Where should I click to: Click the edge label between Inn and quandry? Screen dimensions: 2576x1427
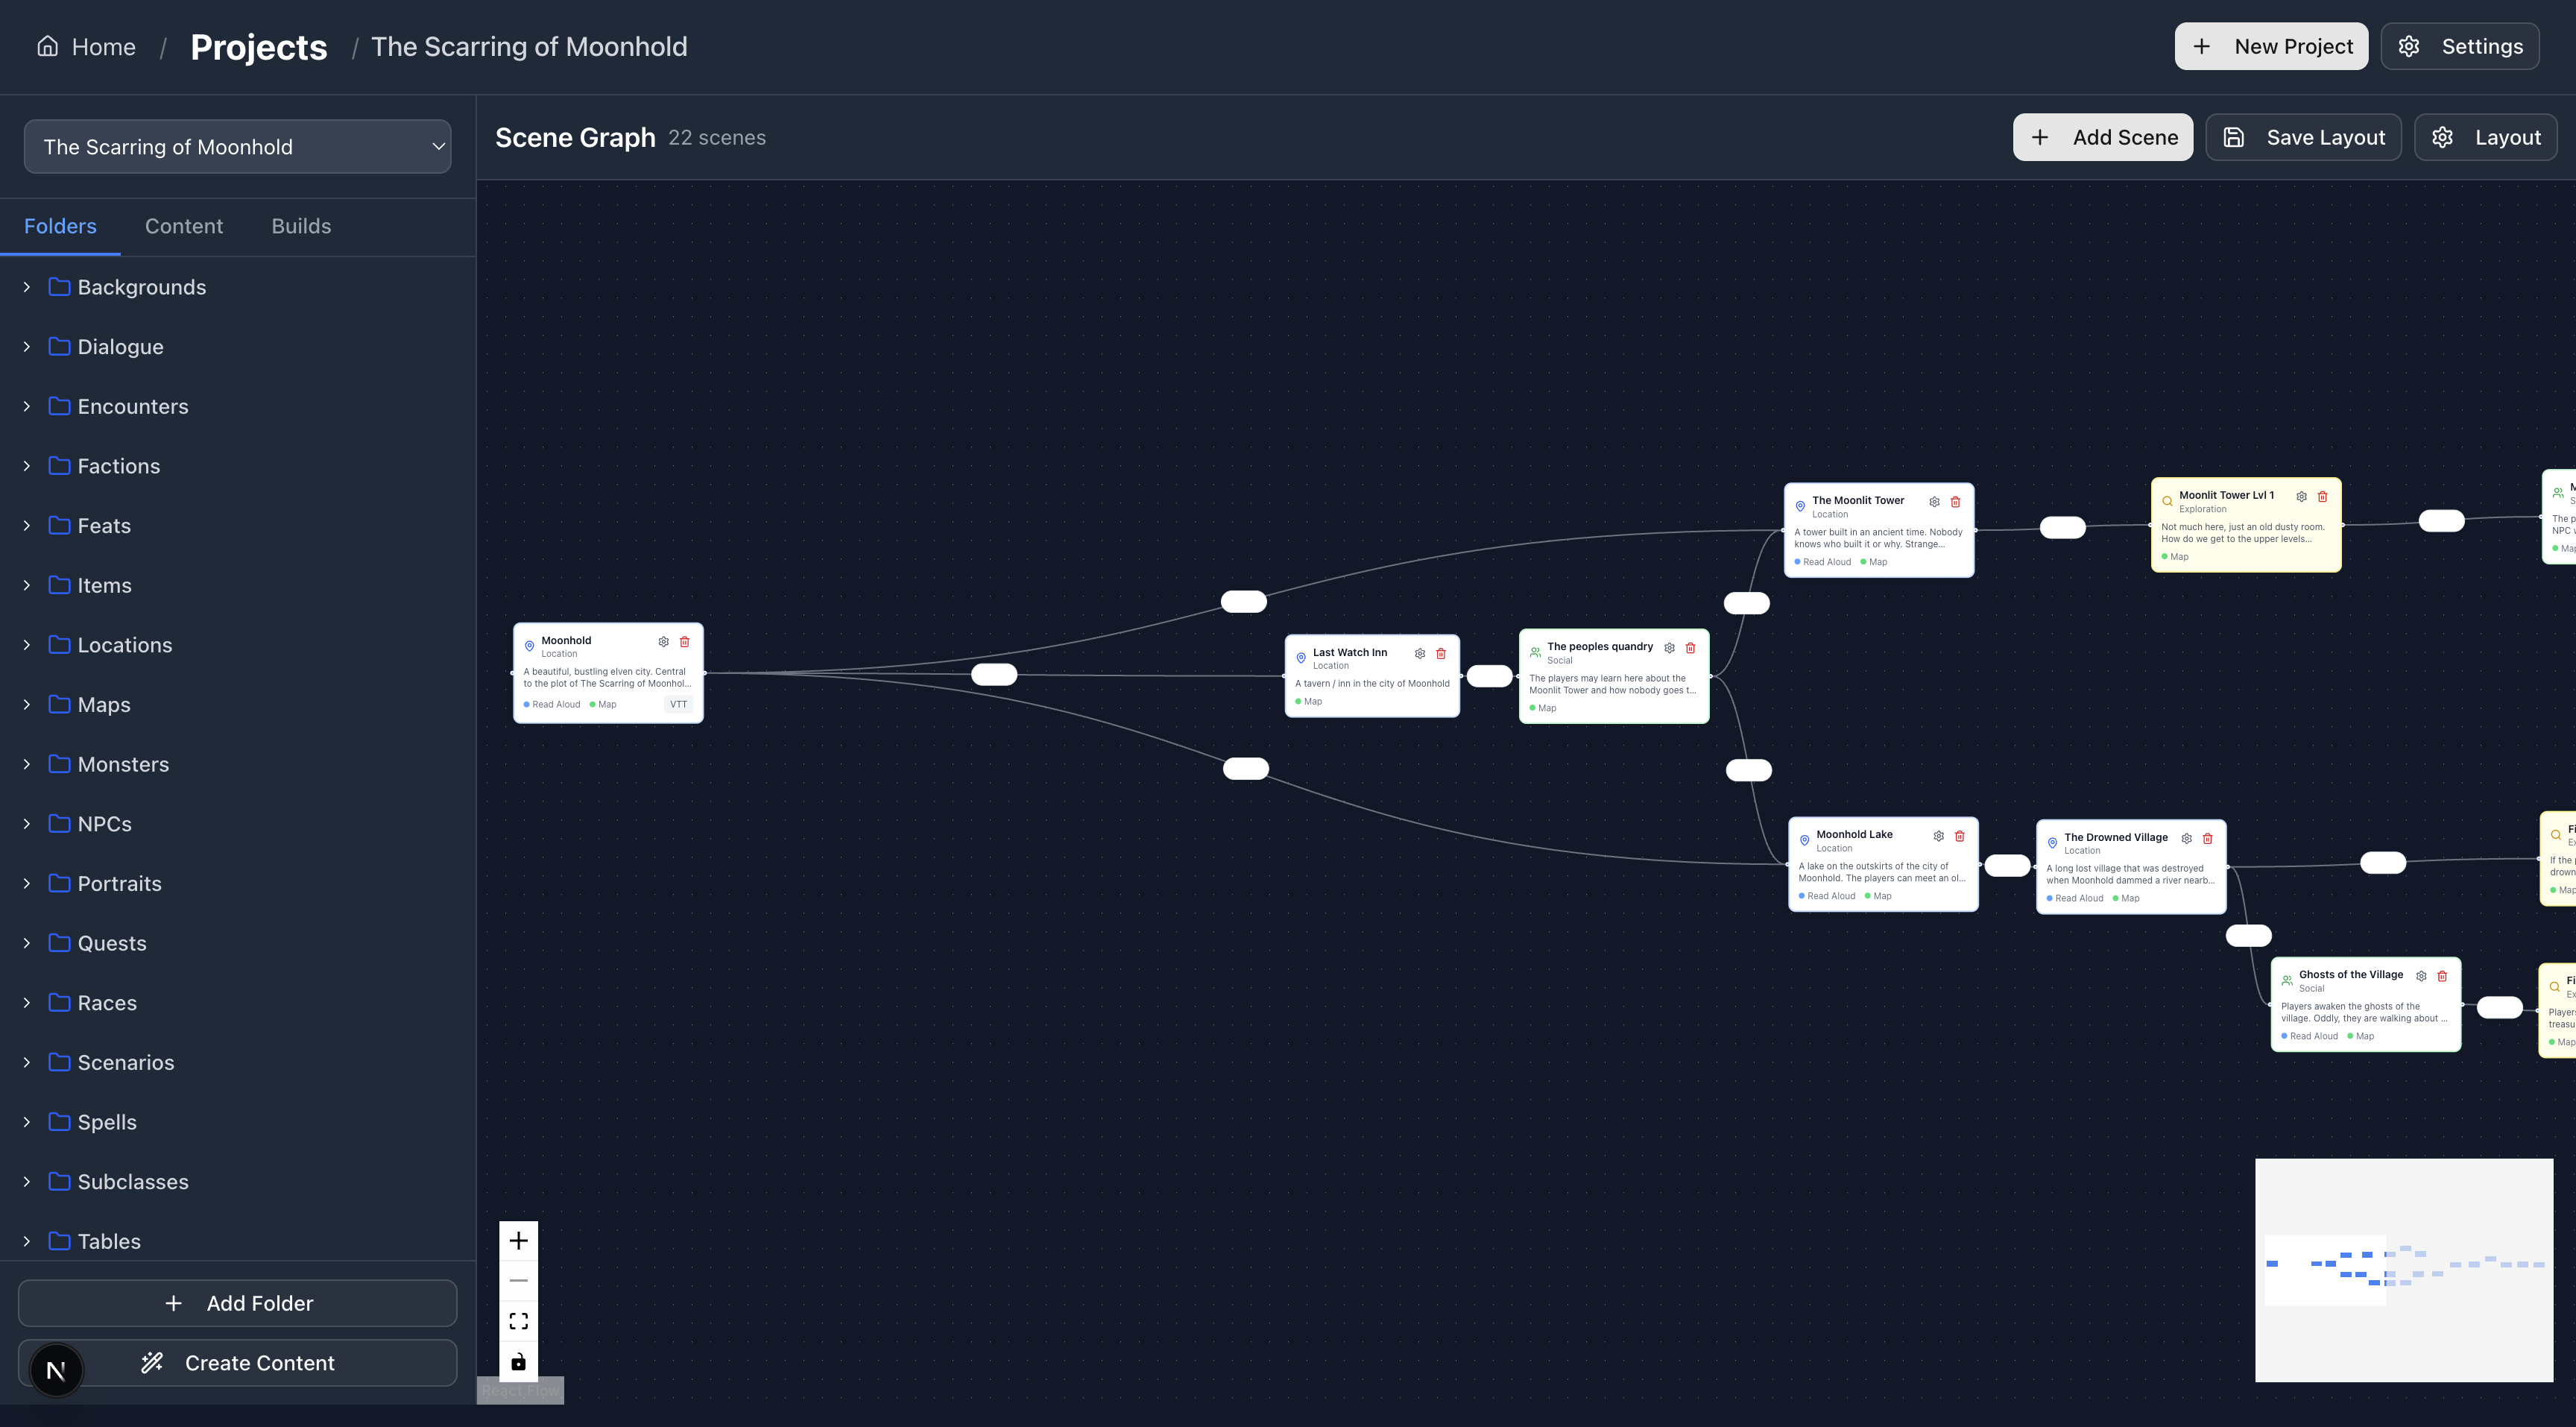(x=1489, y=676)
